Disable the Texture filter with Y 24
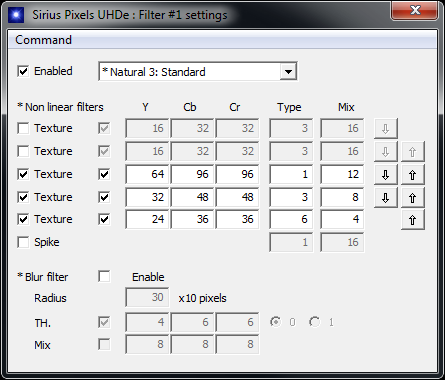 pos(23,219)
